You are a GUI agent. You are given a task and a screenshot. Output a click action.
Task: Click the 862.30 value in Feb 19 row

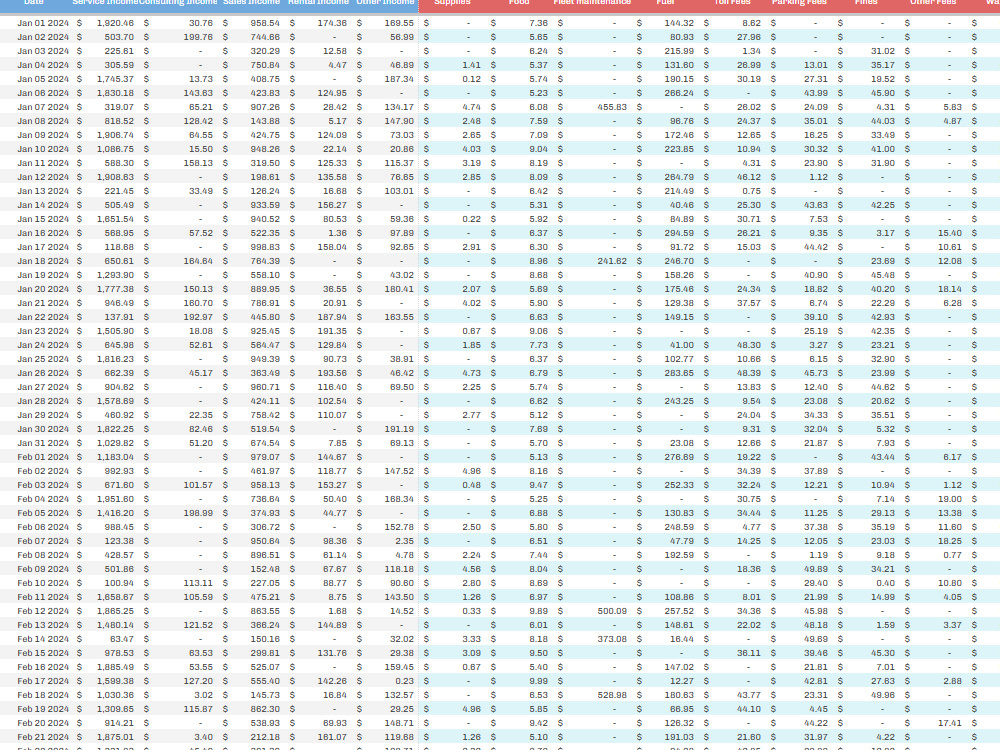pyautogui.click(x=265, y=710)
